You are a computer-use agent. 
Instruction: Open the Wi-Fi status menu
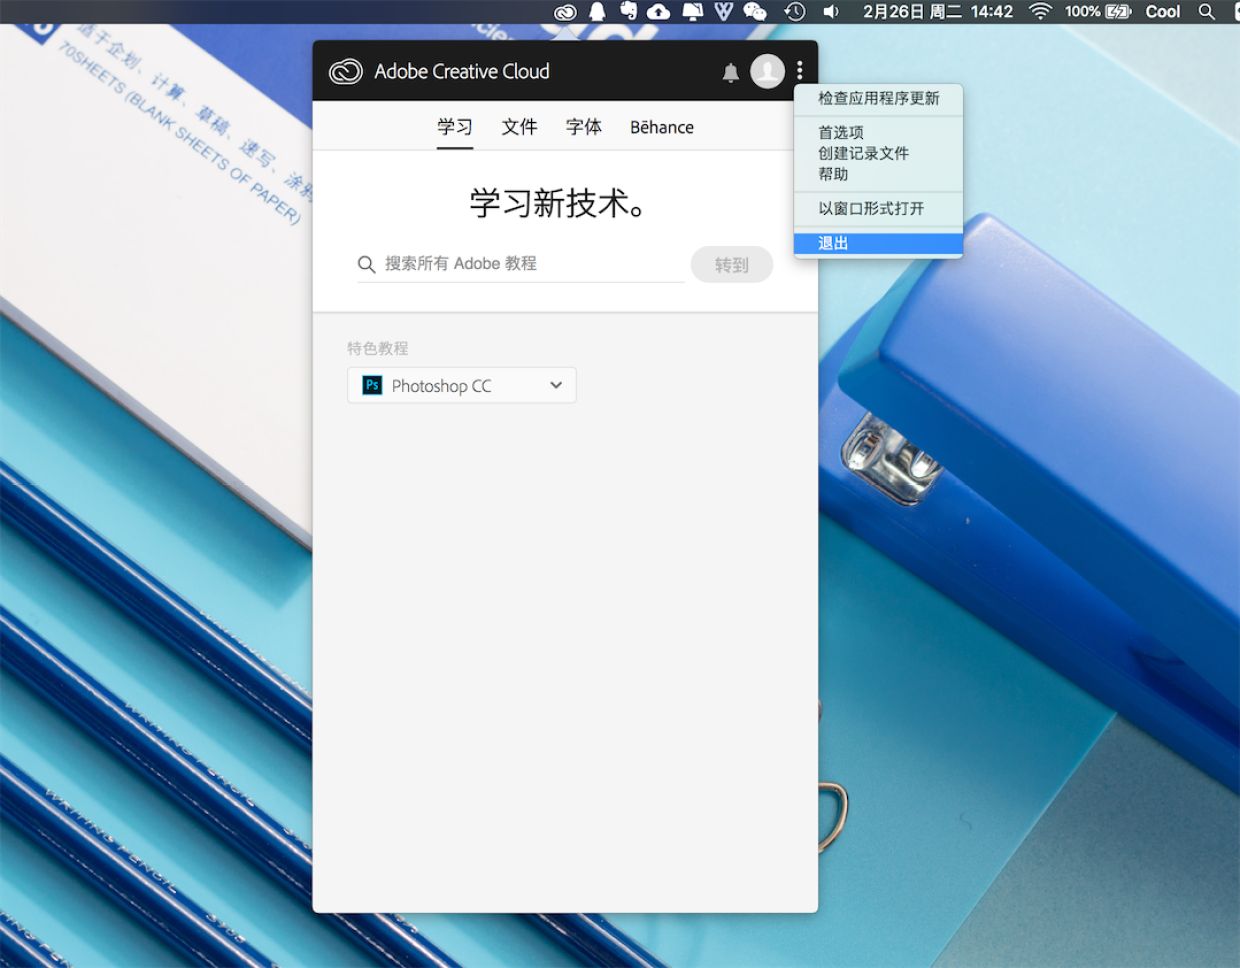point(1041,12)
